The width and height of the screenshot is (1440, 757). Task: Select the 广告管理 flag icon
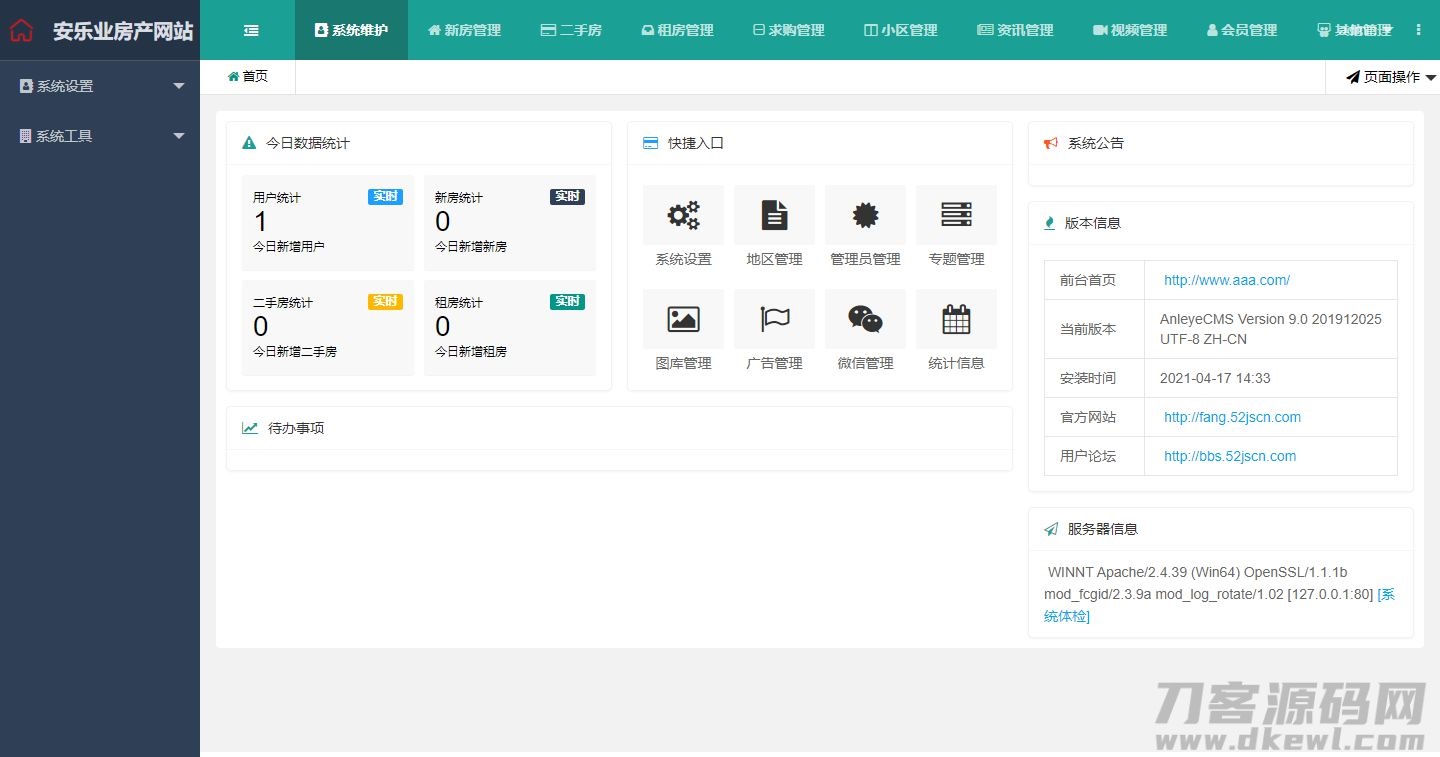tap(774, 319)
